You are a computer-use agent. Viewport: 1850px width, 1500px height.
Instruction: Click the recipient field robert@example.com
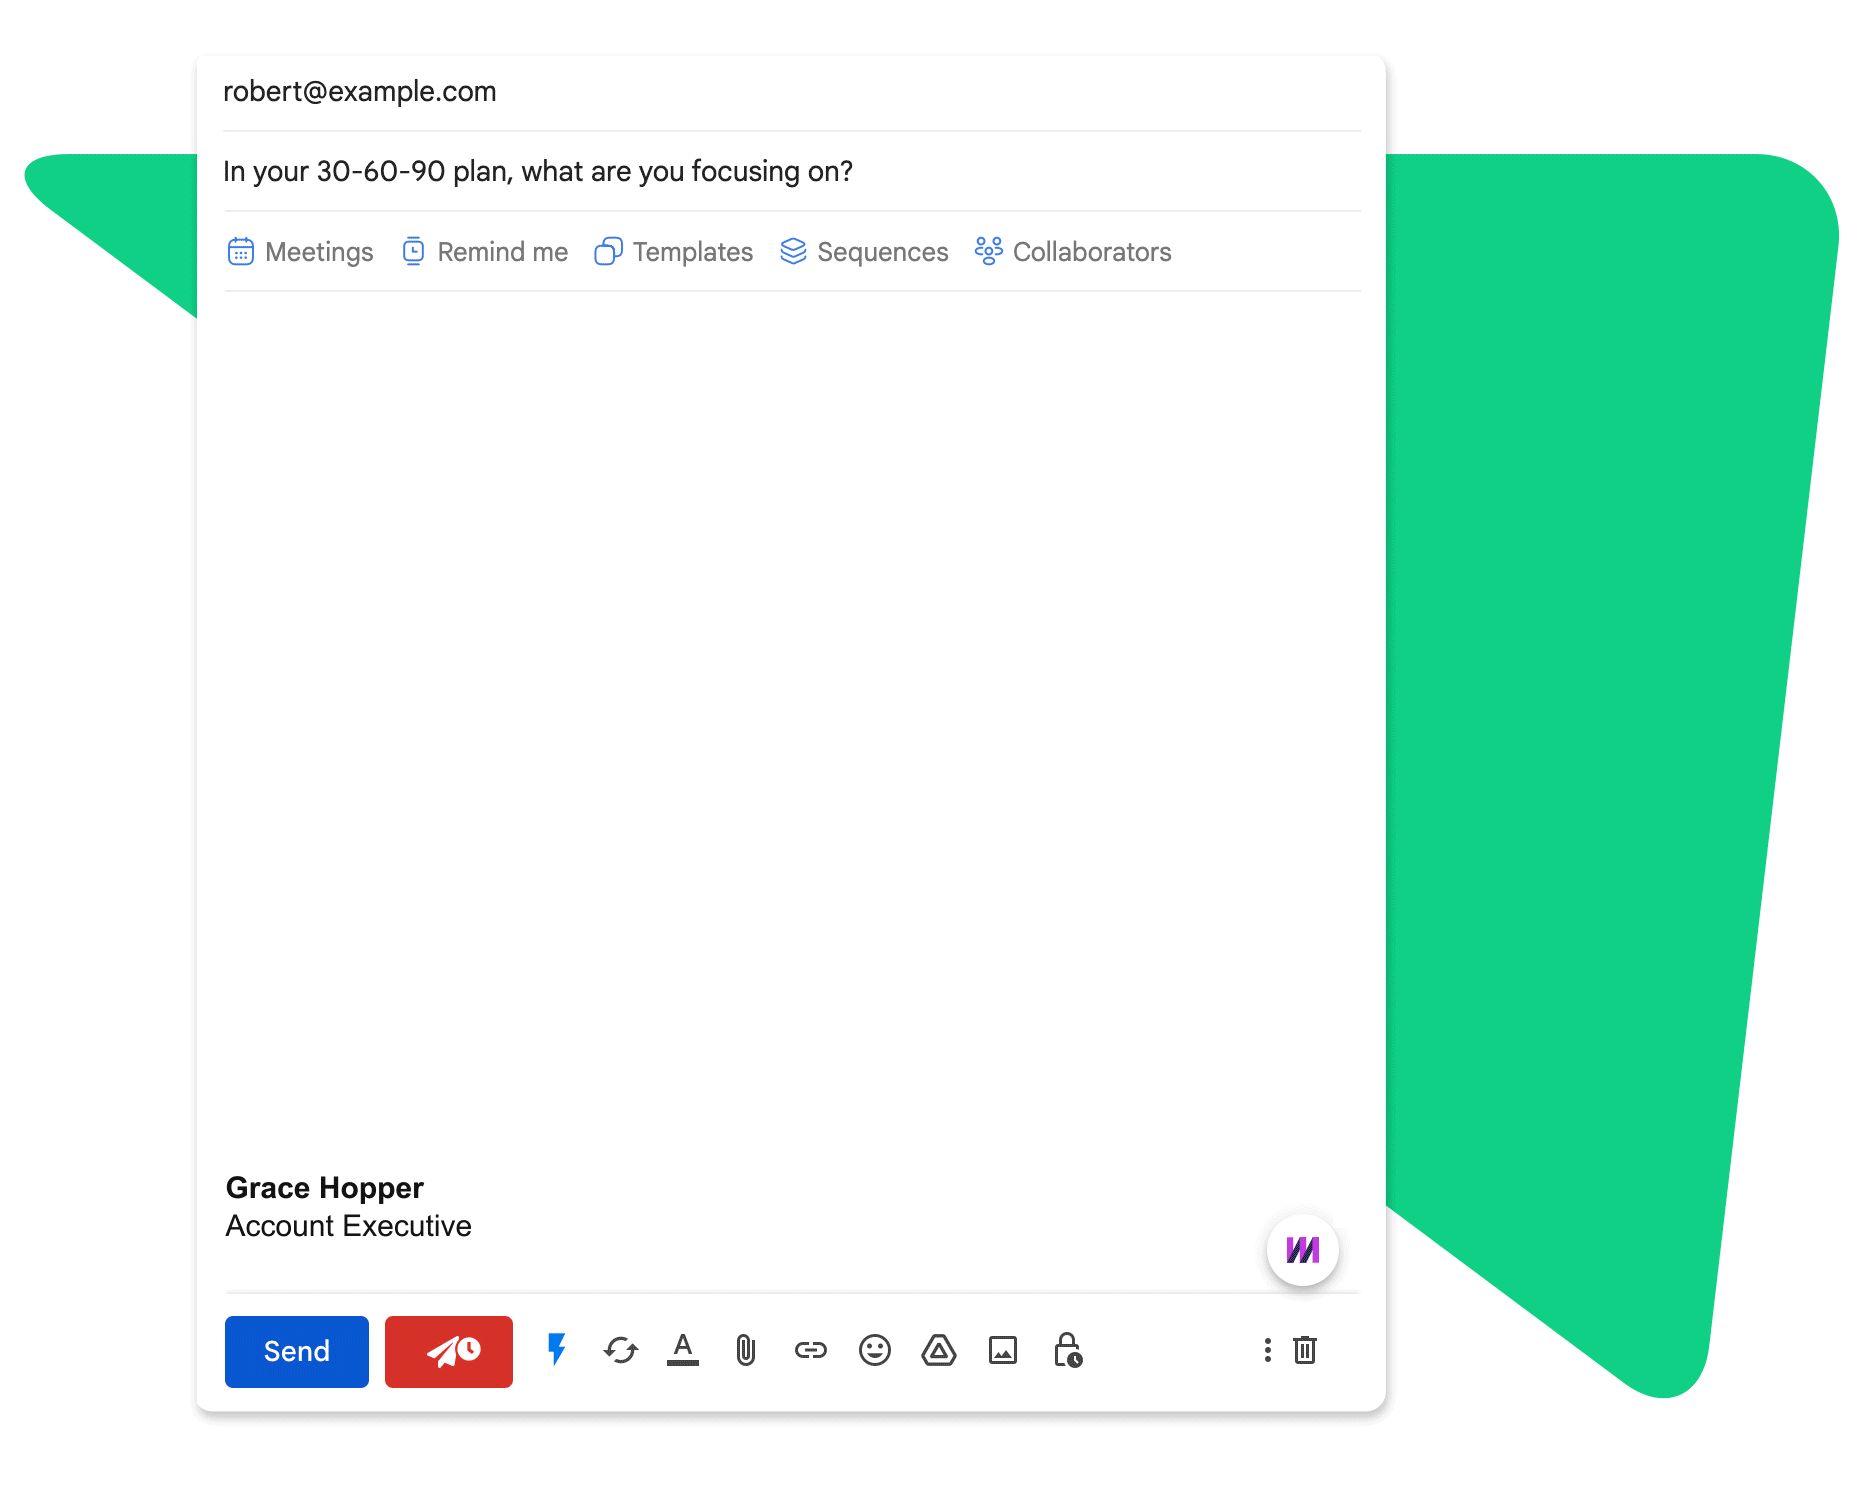coord(360,92)
